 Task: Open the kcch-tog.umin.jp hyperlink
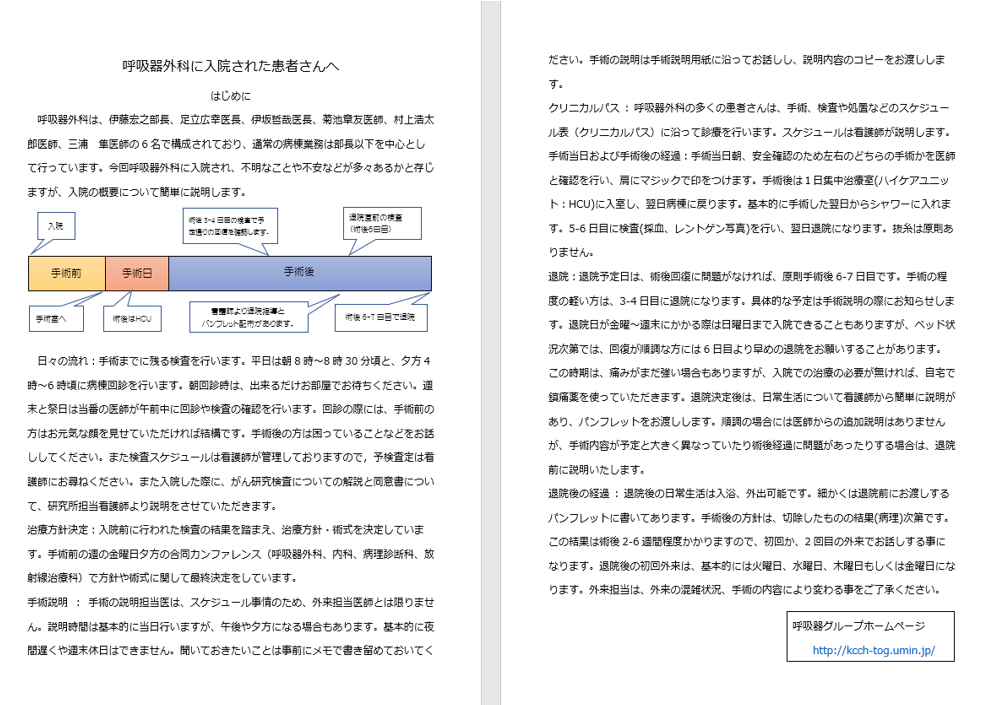coord(873,650)
